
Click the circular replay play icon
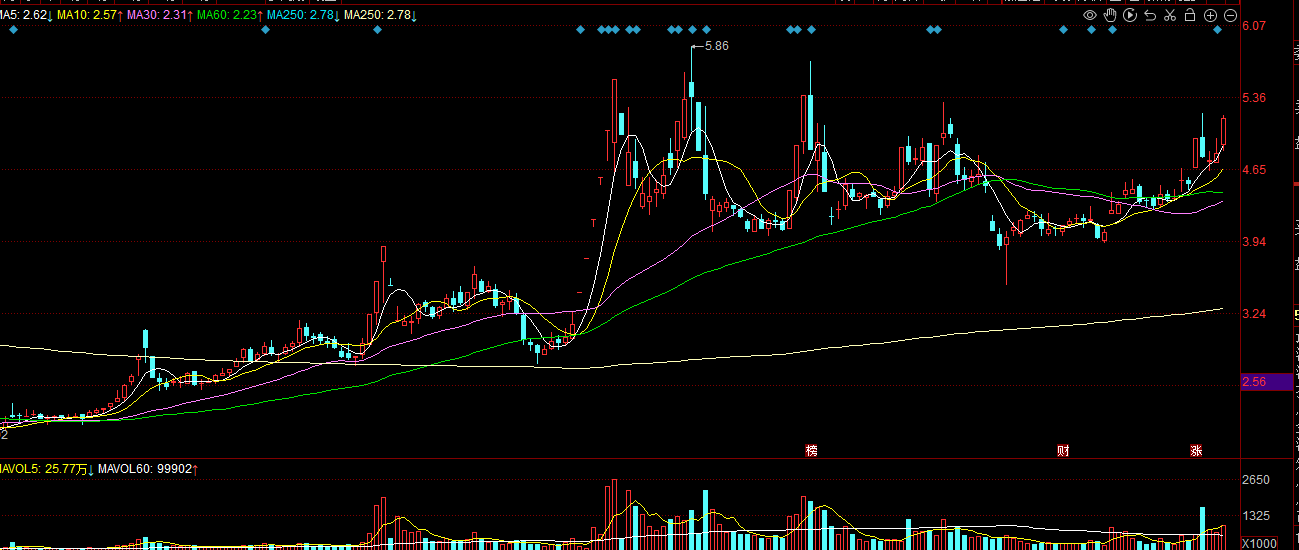click(x=1130, y=16)
